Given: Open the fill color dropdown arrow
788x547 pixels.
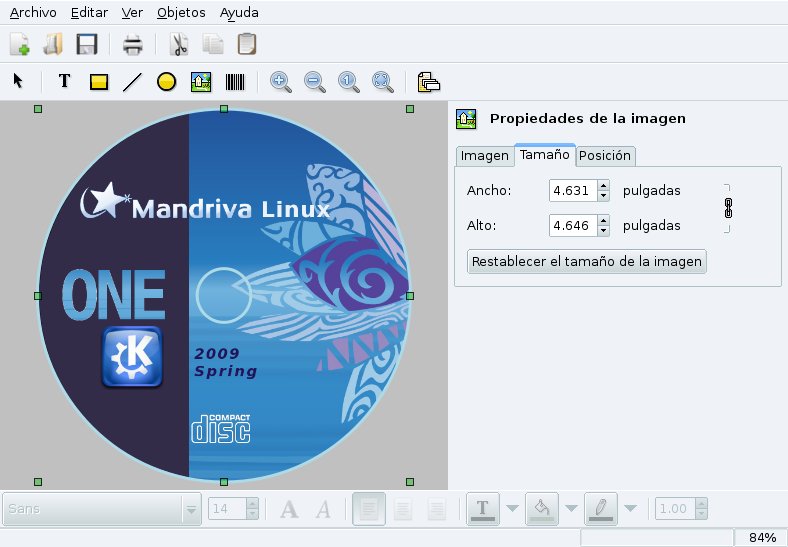Looking at the screenshot, I should (x=571, y=508).
